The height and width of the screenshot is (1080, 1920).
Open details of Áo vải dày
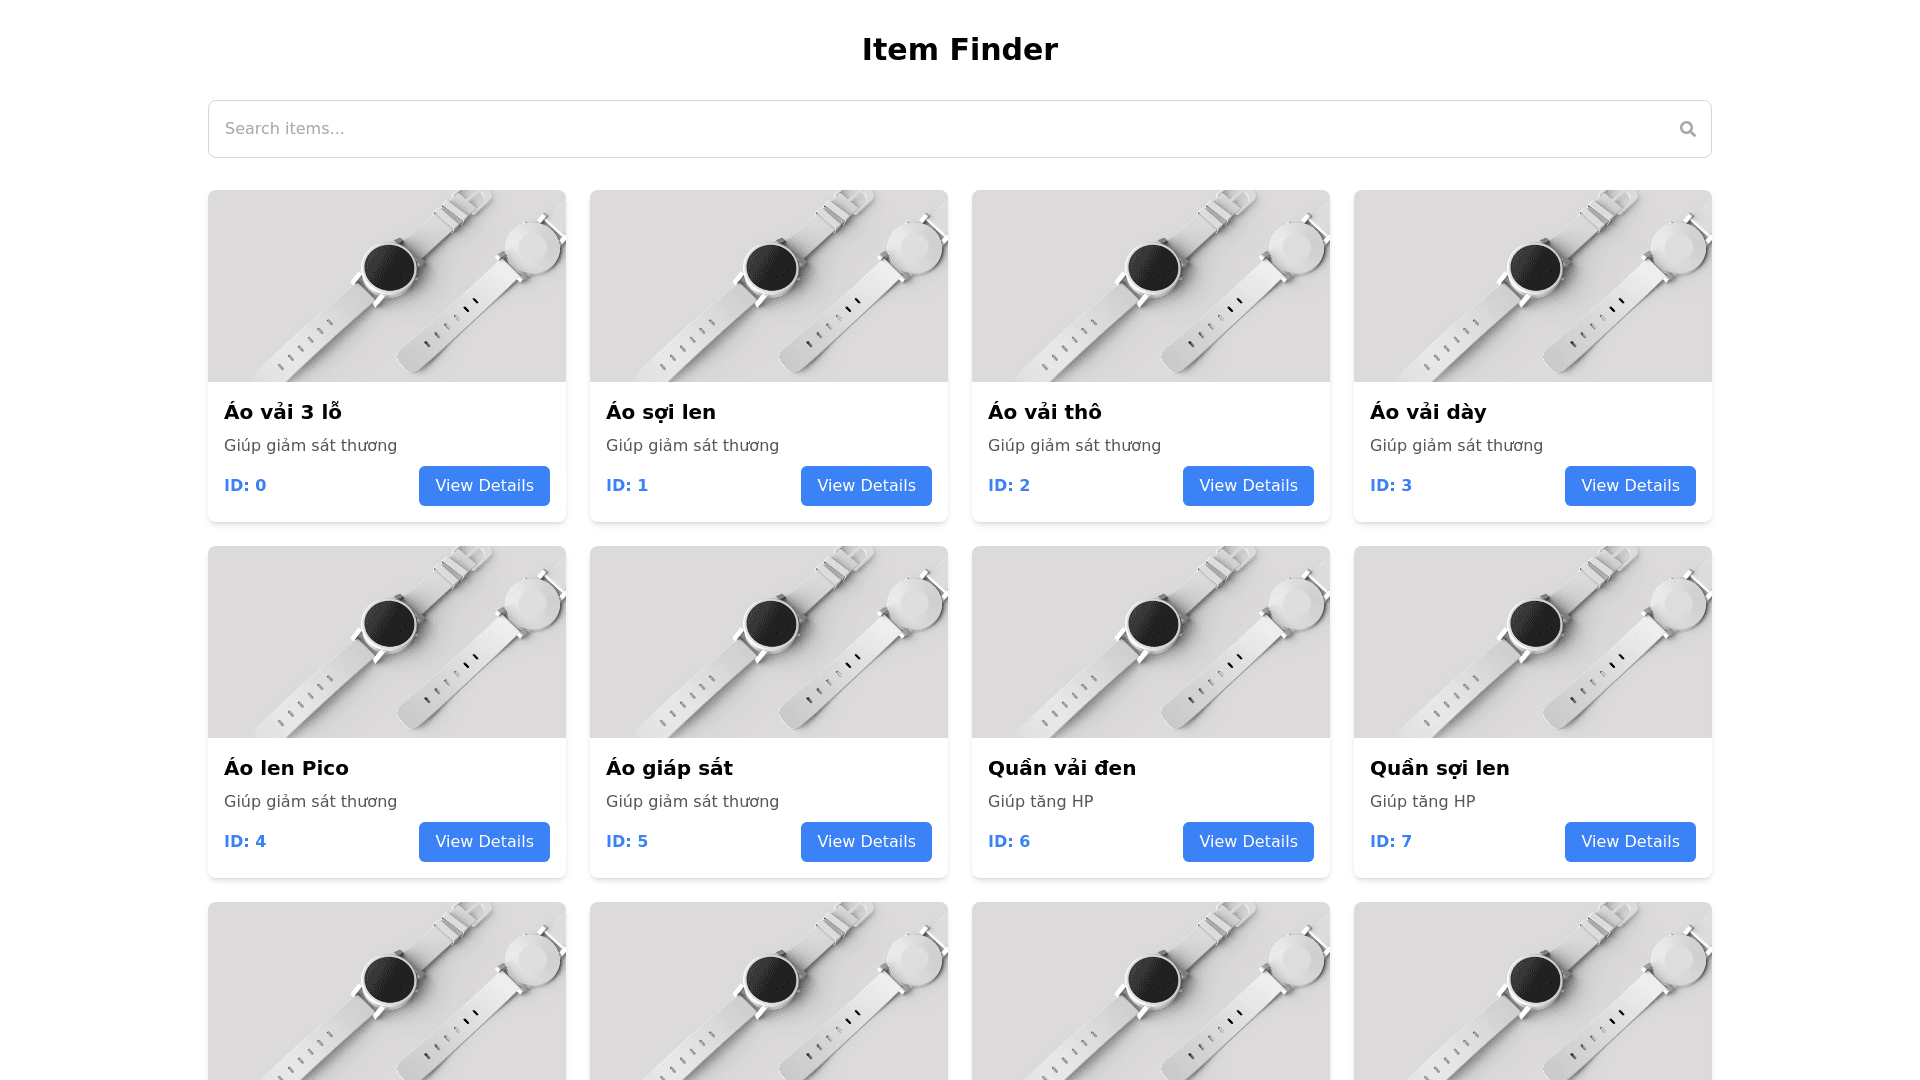tap(1630, 486)
